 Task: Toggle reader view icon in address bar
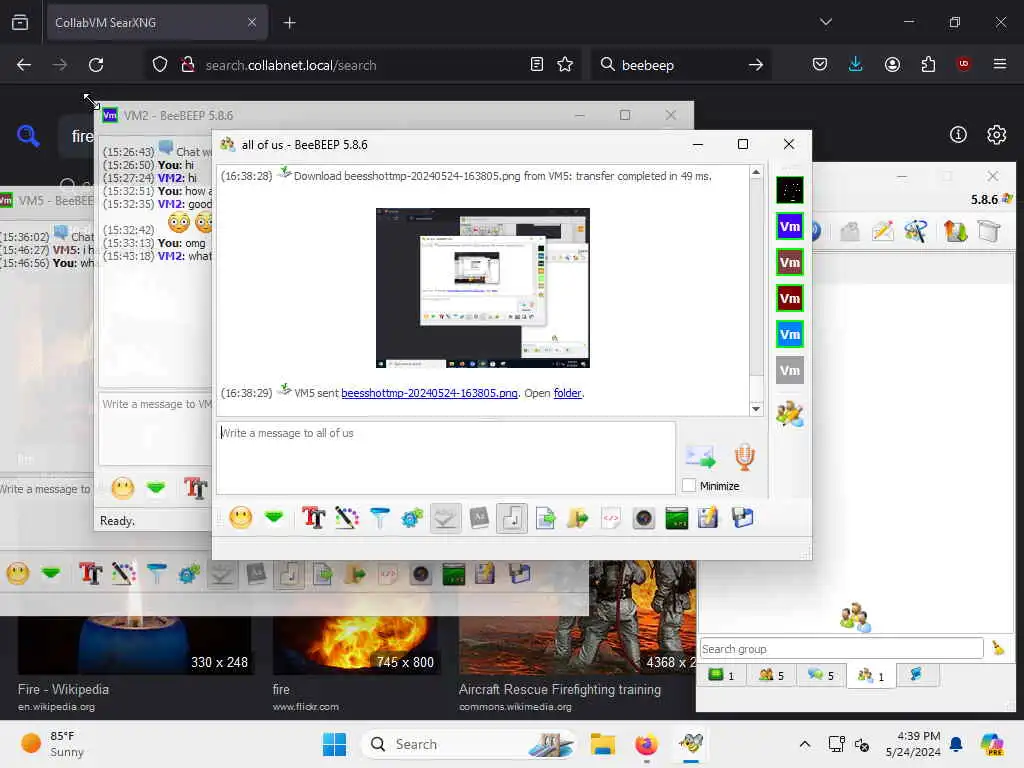[537, 65]
